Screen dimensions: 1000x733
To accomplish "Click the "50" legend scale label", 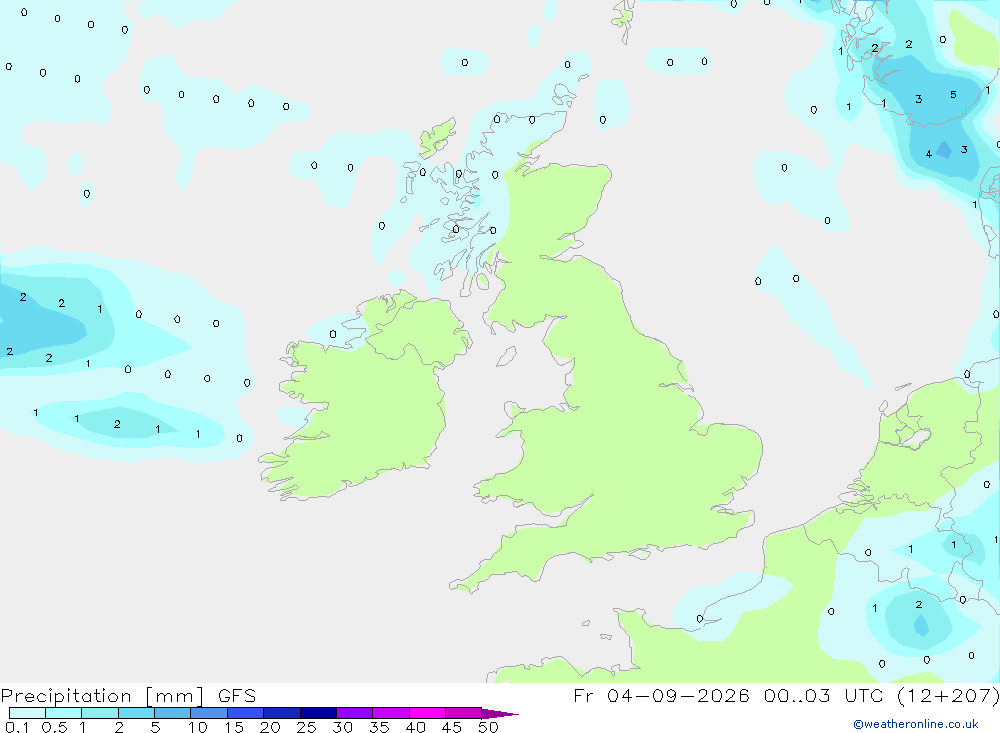I will pos(488,727).
